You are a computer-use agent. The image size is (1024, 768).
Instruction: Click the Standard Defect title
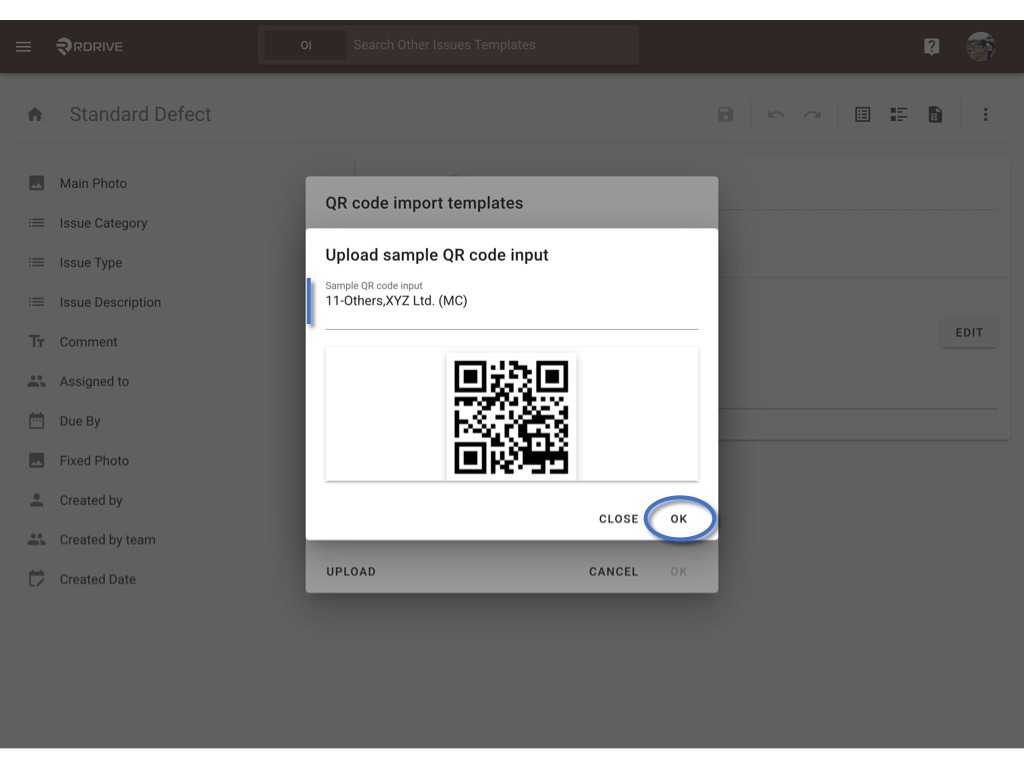click(140, 114)
